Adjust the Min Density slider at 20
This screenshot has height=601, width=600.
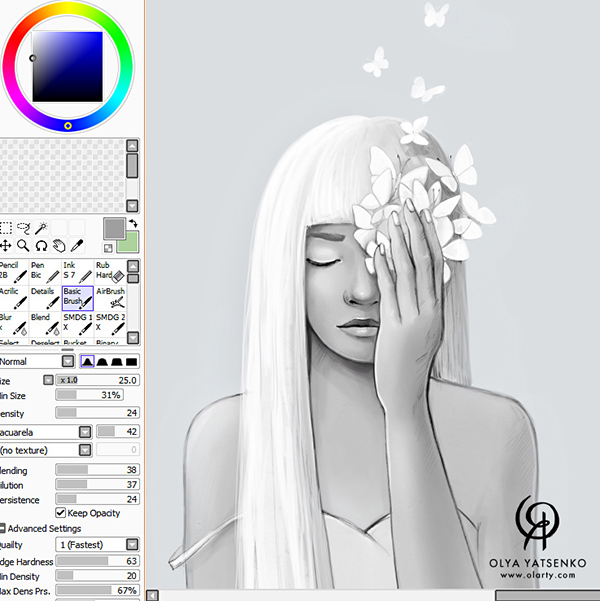coord(97,576)
